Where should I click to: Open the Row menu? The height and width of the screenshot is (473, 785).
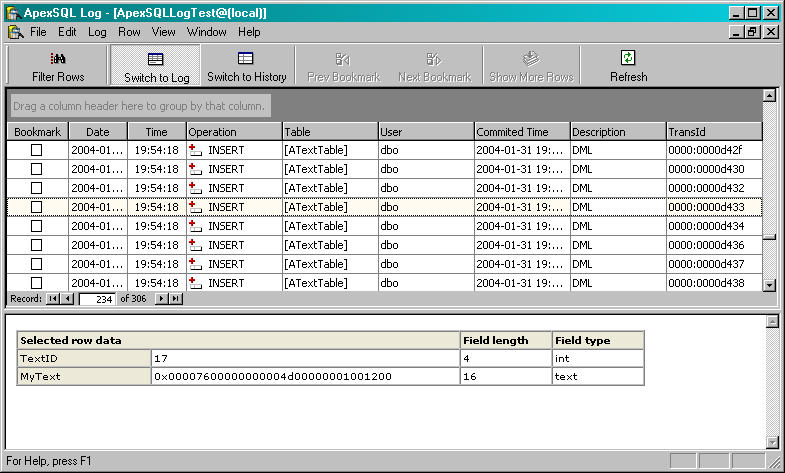tap(129, 32)
